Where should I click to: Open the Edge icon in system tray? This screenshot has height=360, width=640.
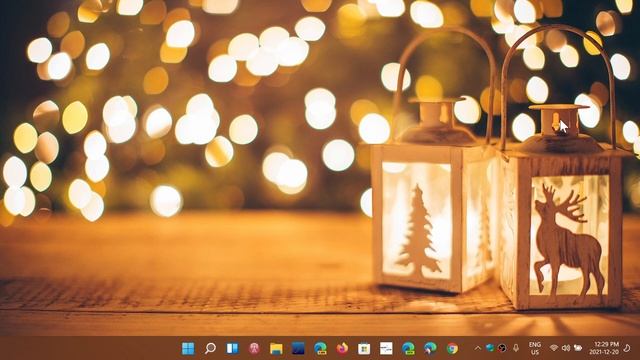click(x=490, y=348)
